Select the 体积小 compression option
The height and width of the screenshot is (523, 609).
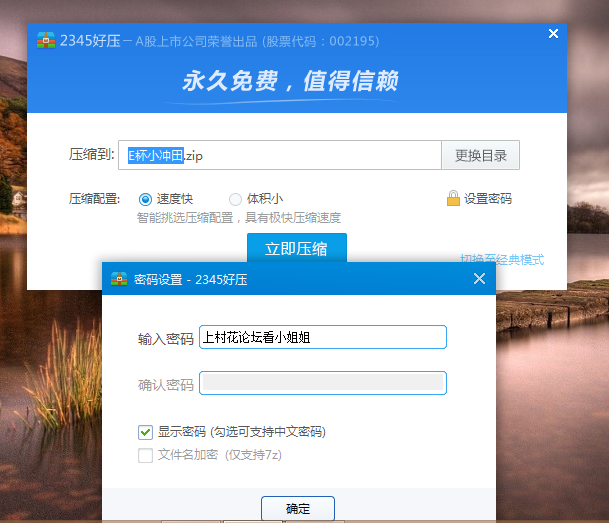(x=236, y=199)
